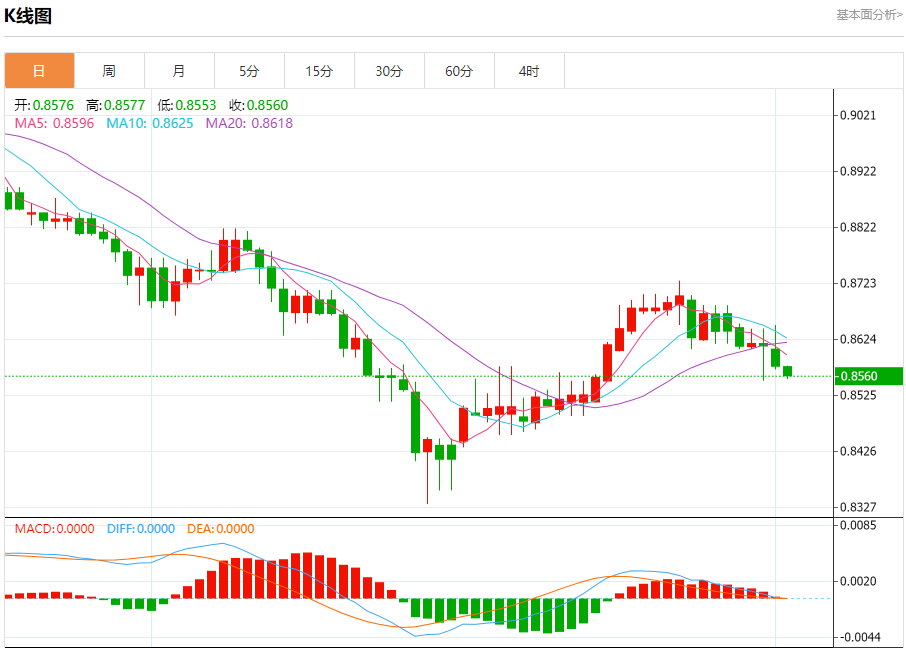Viewport: 906px width, 648px height.
Task: Click the green 0.8560 current price tag
Action: (868, 376)
